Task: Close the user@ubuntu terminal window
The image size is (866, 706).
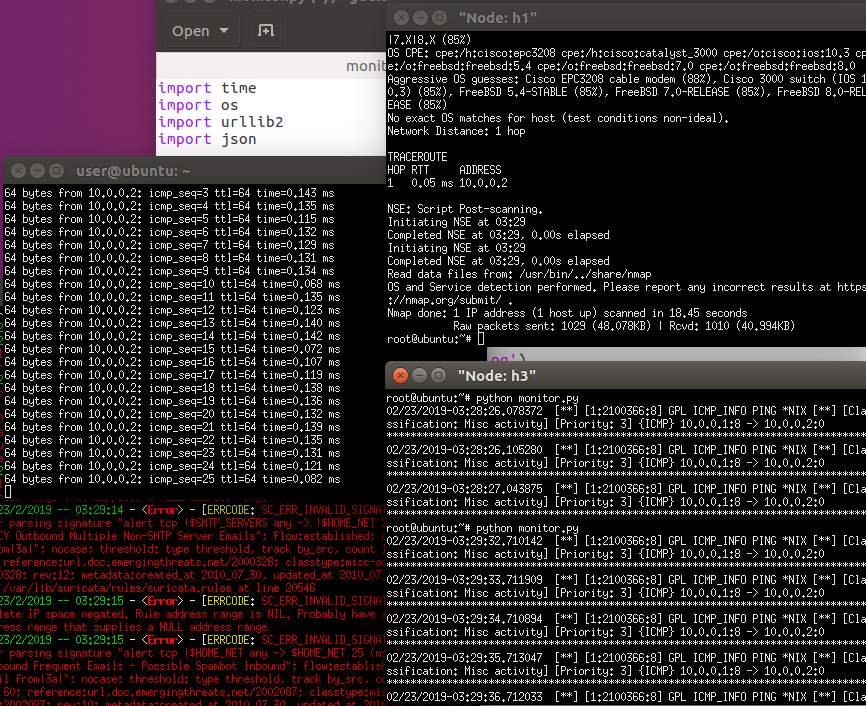Action: click(18, 171)
